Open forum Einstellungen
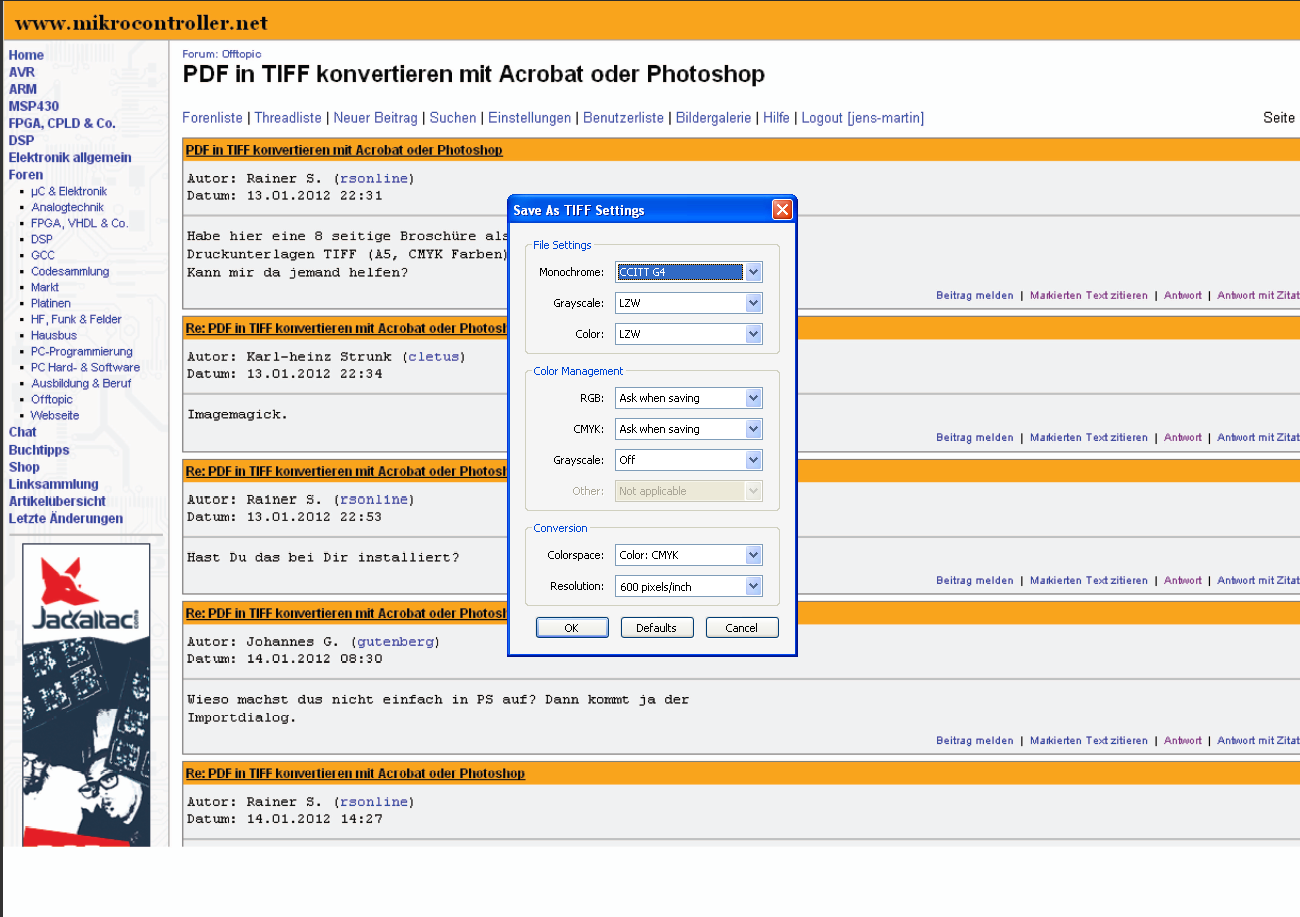Image resolution: width=1300 pixels, height=917 pixels. pos(530,118)
